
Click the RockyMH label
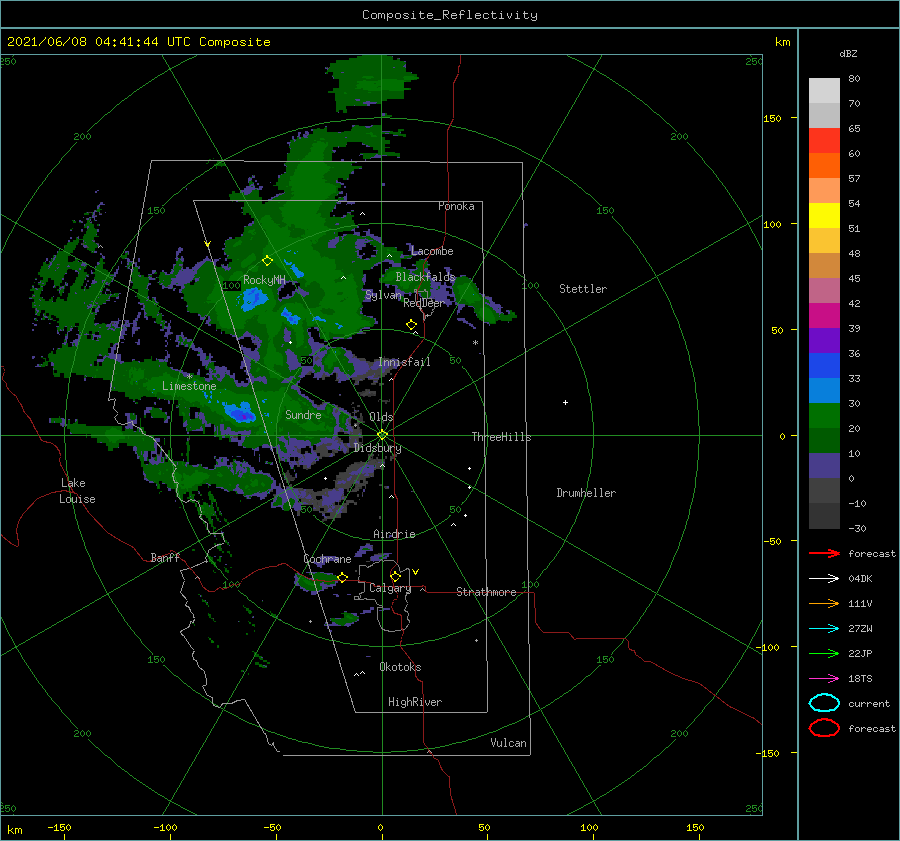point(264,280)
